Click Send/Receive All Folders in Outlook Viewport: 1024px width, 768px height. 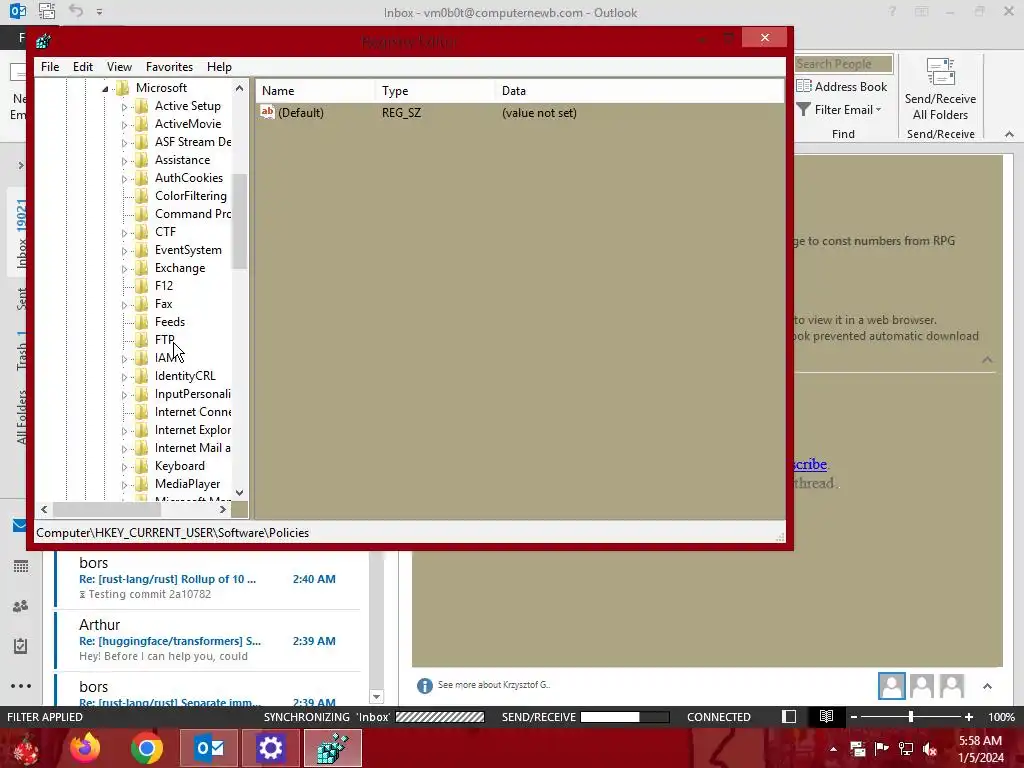point(940,89)
